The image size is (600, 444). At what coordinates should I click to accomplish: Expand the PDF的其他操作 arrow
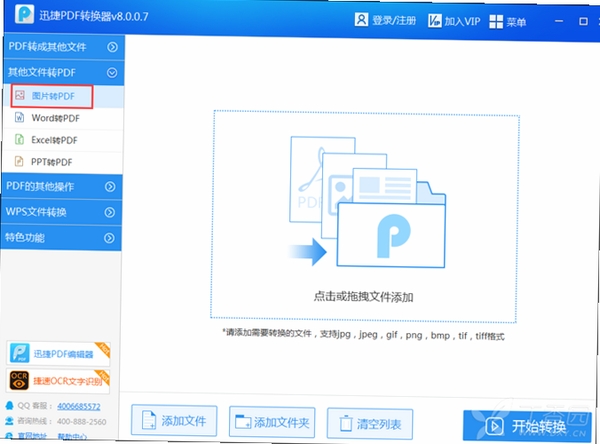pyautogui.click(x=110, y=186)
